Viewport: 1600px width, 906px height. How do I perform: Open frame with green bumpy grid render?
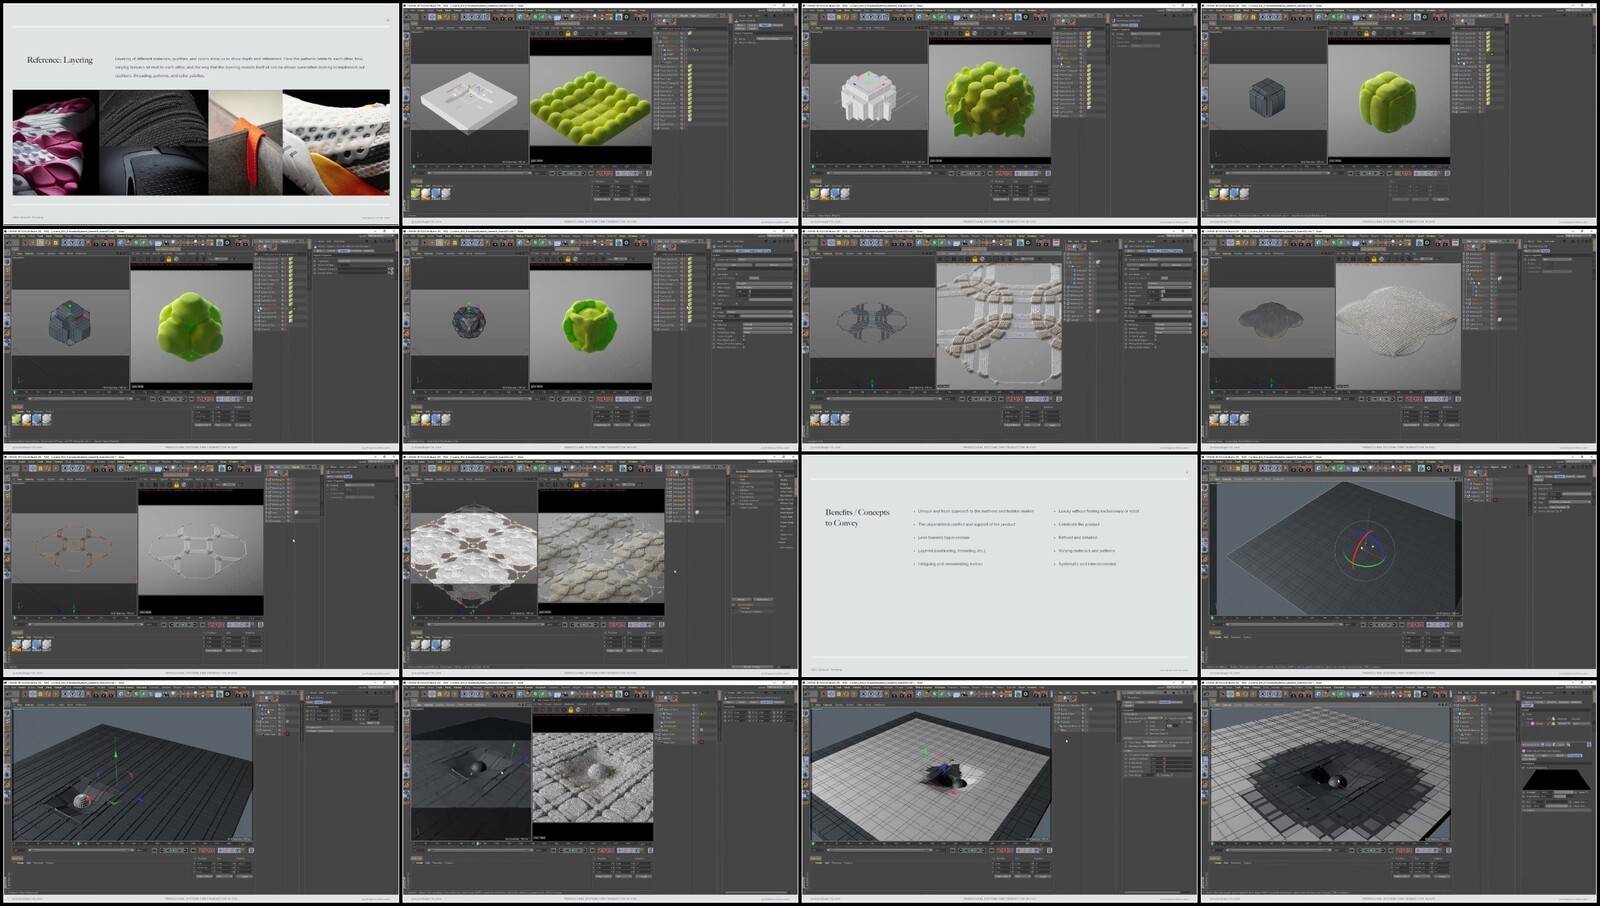[600, 113]
